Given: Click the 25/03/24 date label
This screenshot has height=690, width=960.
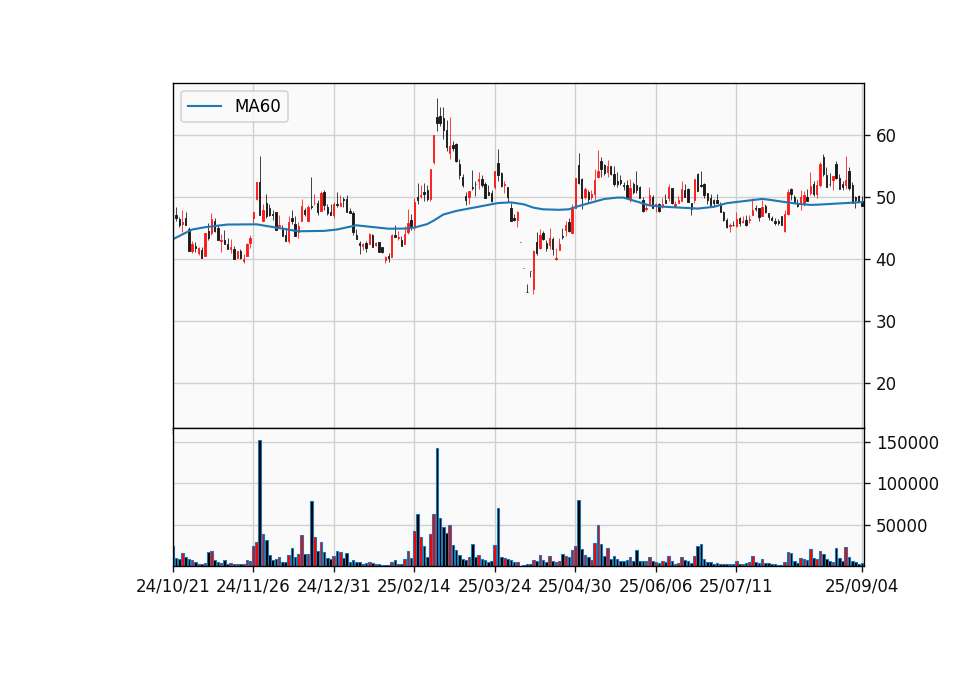Looking at the screenshot, I should [x=495, y=586].
